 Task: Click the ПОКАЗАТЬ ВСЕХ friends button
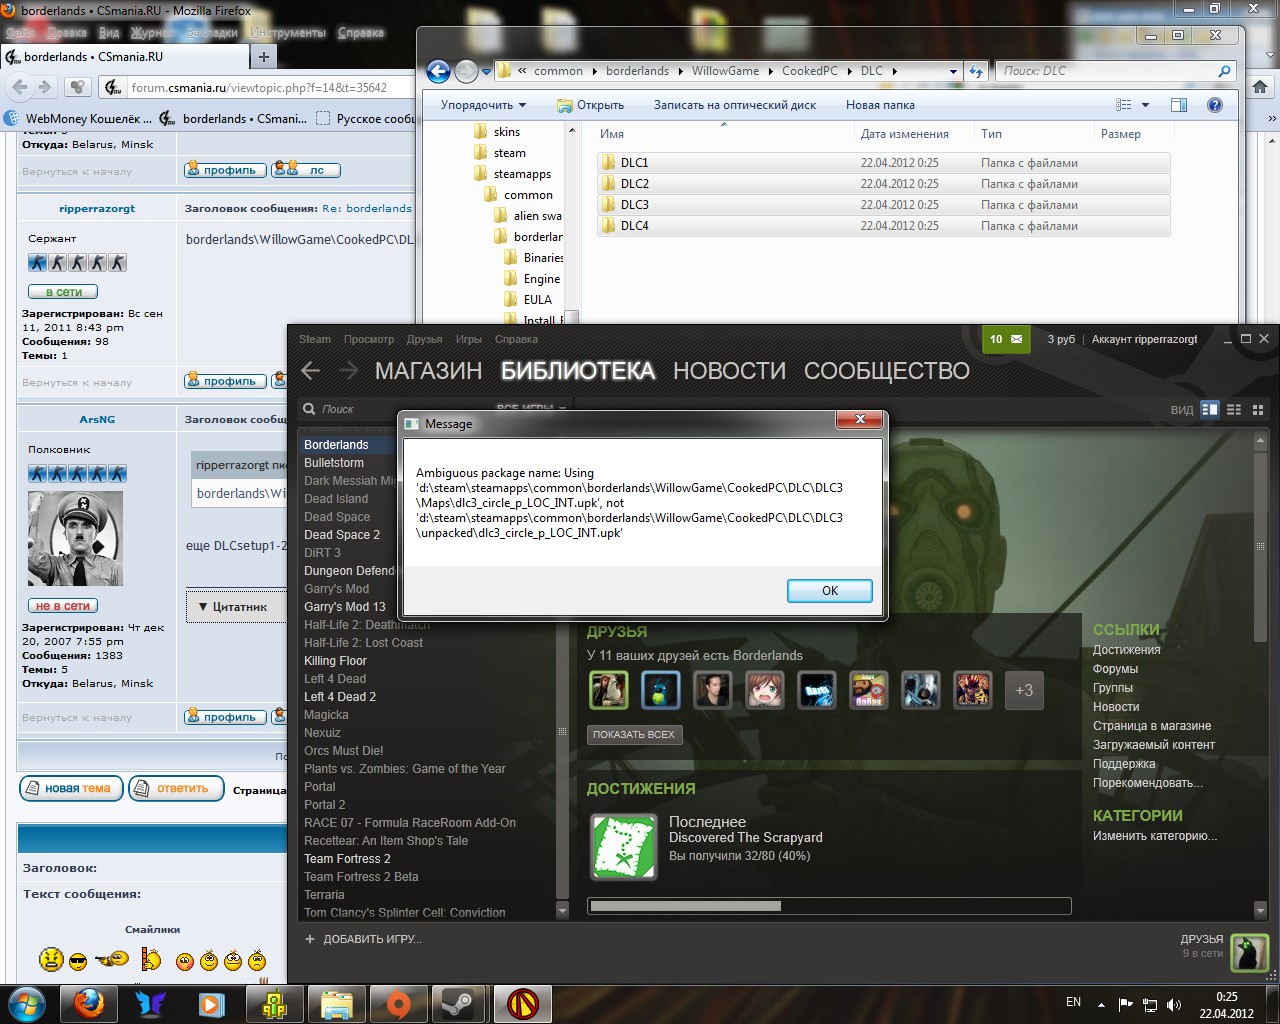(633, 734)
